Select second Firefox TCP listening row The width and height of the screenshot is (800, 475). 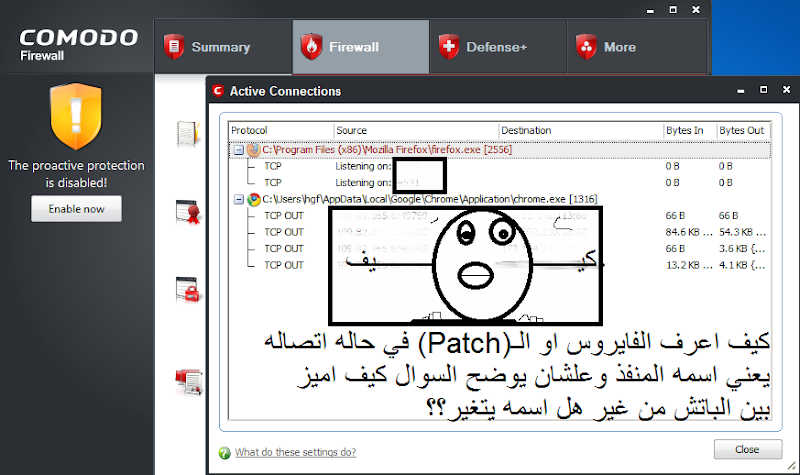(499, 183)
